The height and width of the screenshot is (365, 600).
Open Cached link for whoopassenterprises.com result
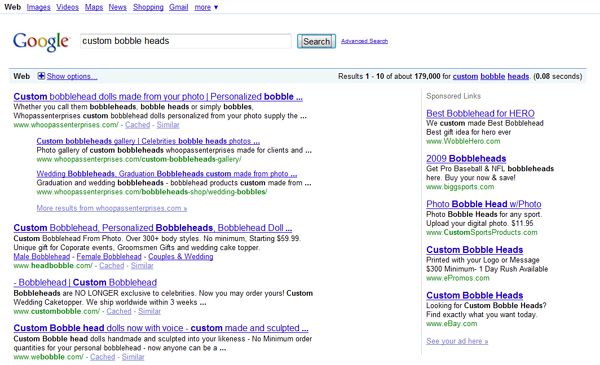137,125
